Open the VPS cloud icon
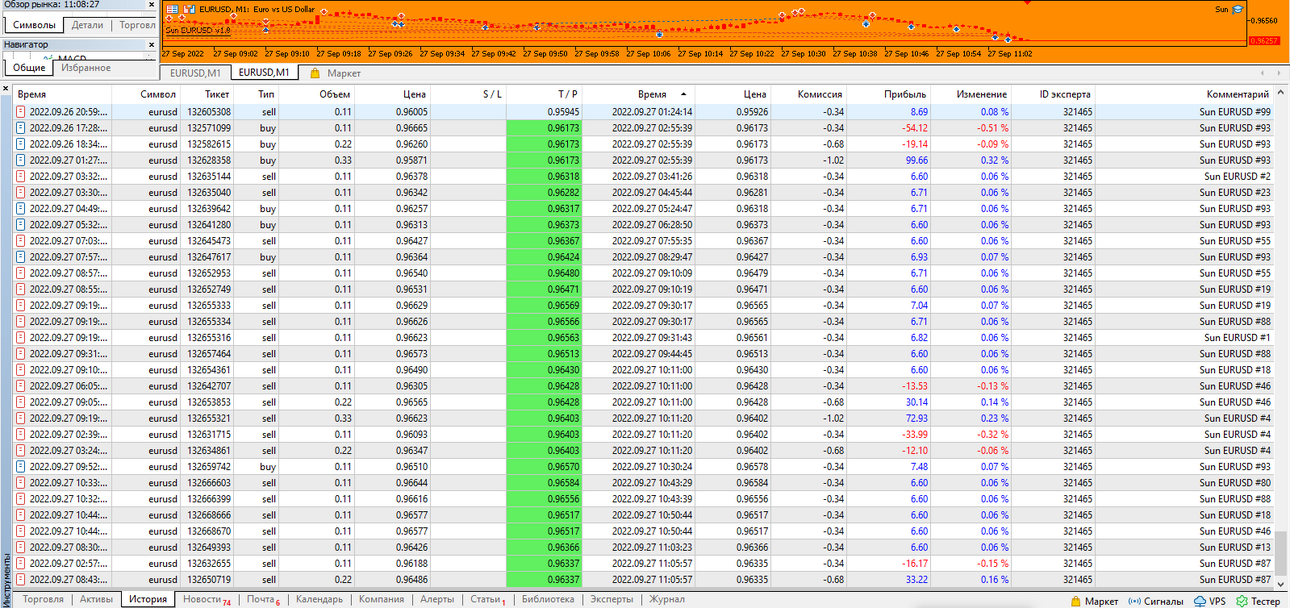The height and width of the screenshot is (608, 1290). [x=1200, y=601]
